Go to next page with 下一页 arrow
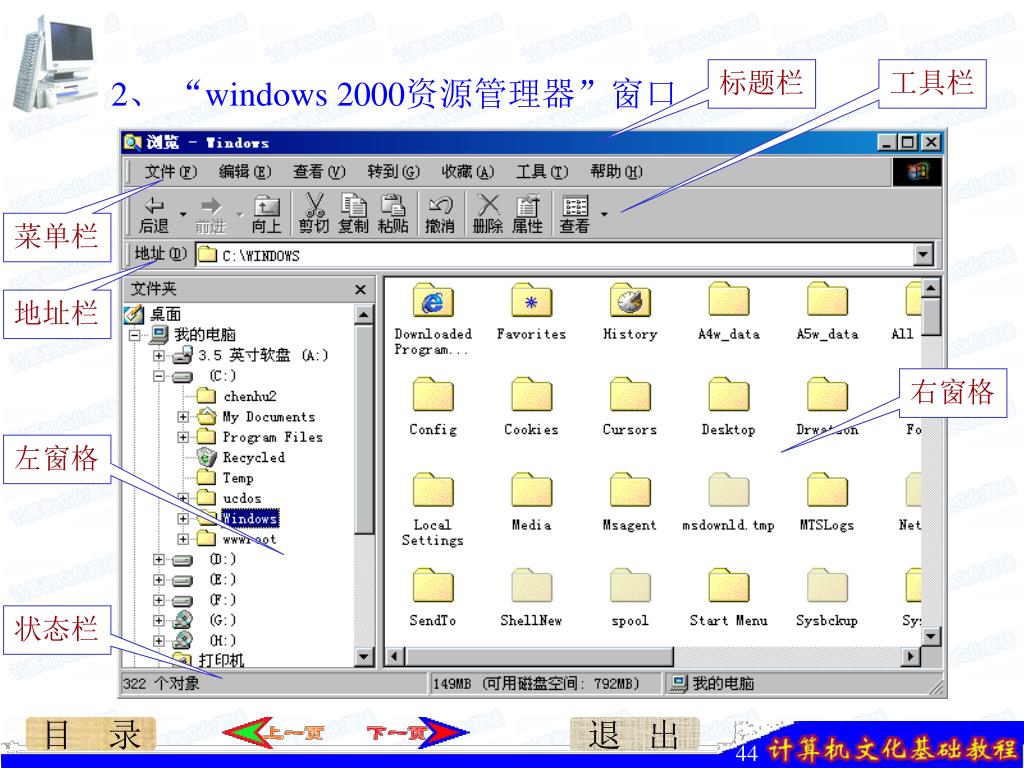Screen dimensions: 1024x768 (417, 732)
